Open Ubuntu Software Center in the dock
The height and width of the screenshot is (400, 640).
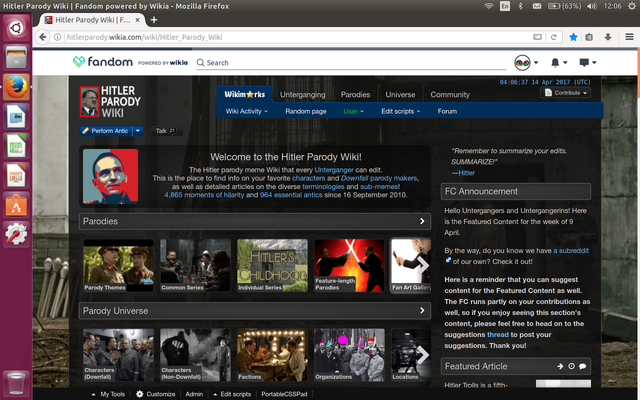[16, 205]
